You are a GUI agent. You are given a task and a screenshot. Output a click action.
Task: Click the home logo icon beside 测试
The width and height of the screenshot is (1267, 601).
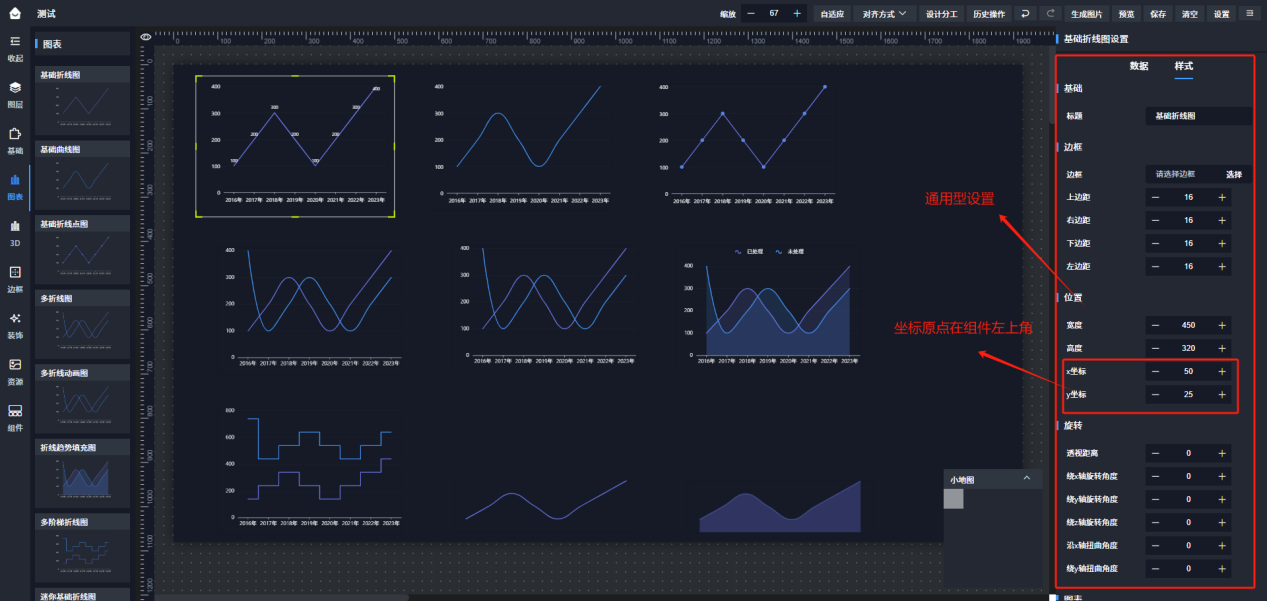click(x=15, y=13)
